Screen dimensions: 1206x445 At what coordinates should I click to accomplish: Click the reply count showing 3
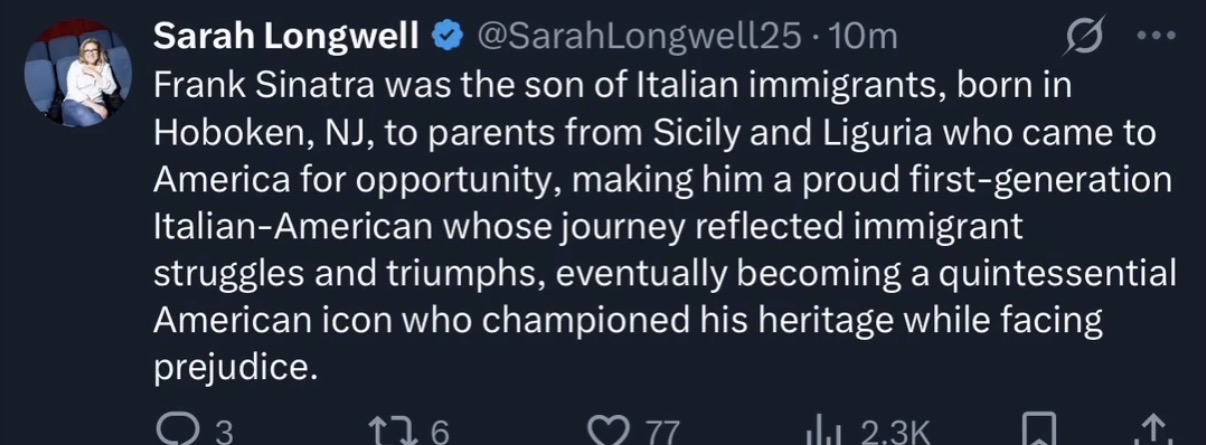click(x=225, y=432)
